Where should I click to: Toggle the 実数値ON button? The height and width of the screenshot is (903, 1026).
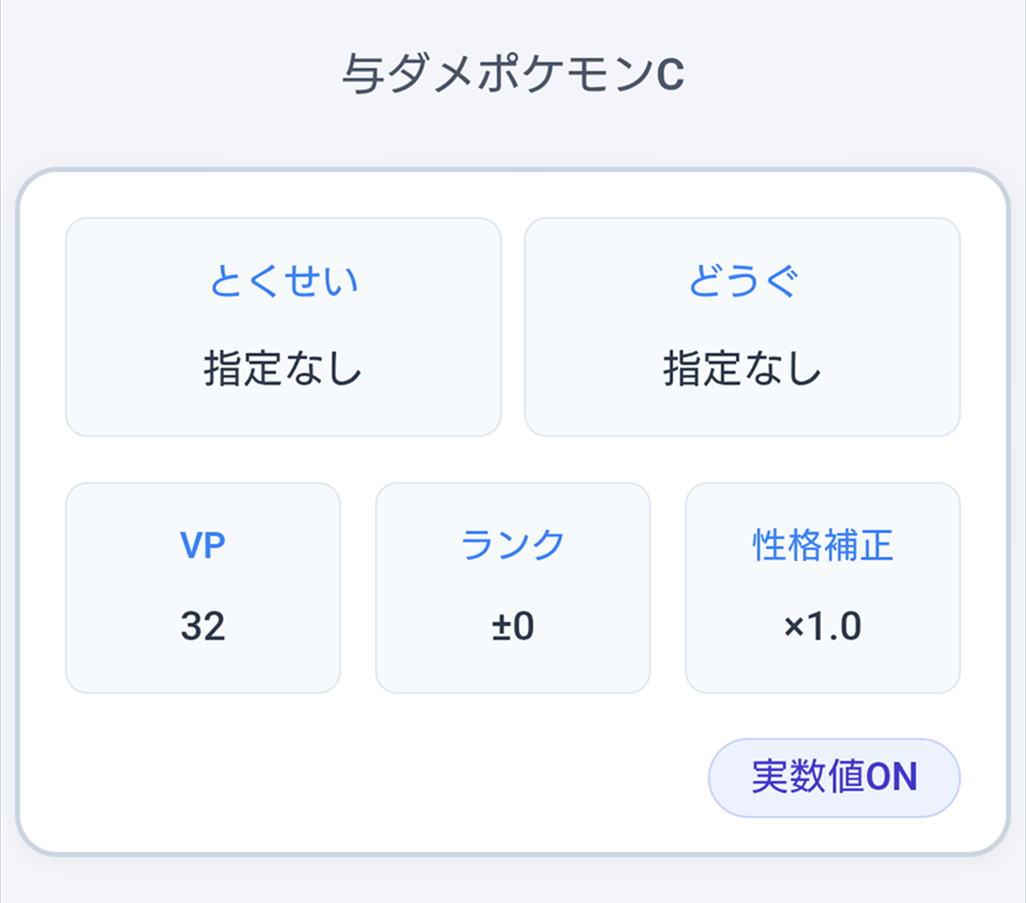tap(834, 778)
